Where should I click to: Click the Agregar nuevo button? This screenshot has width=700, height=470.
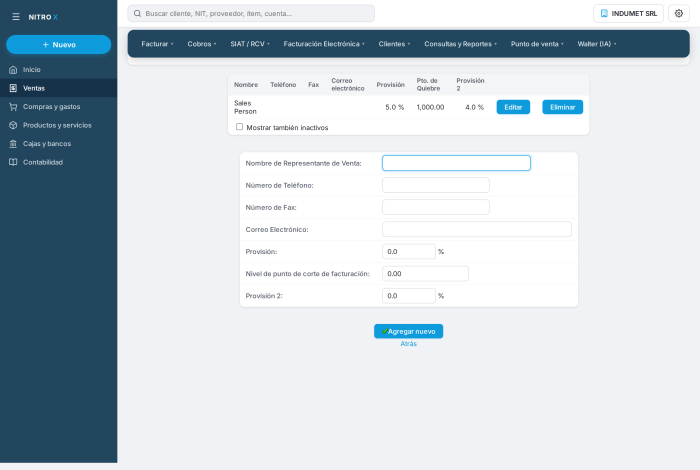[408, 331]
